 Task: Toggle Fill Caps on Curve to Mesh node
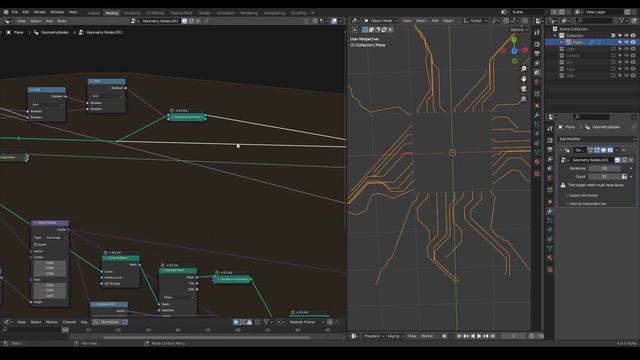107,283
